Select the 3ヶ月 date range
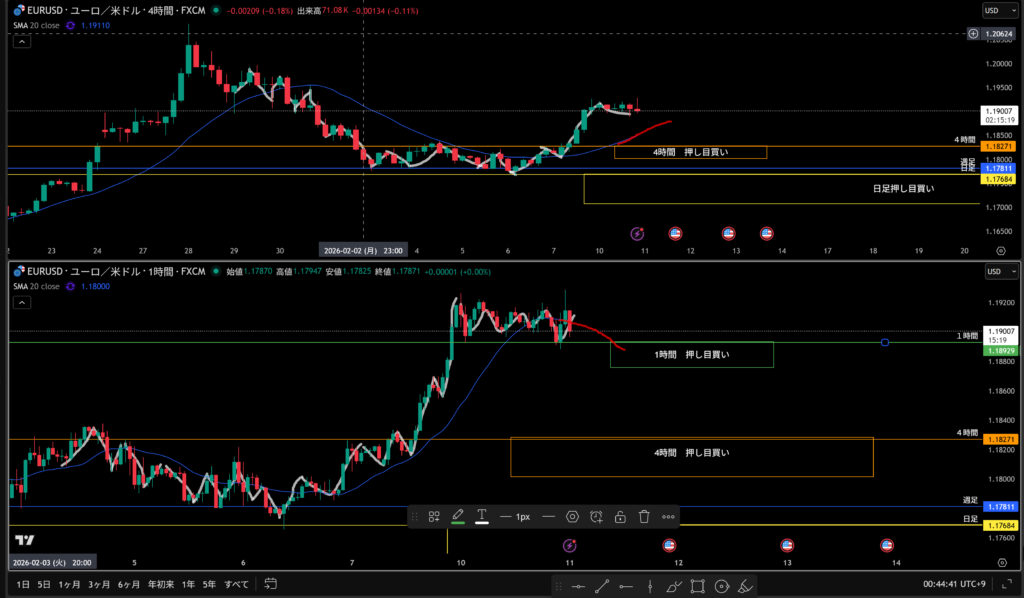Viewport: 1024px width, 598px height. coord(98,584)
